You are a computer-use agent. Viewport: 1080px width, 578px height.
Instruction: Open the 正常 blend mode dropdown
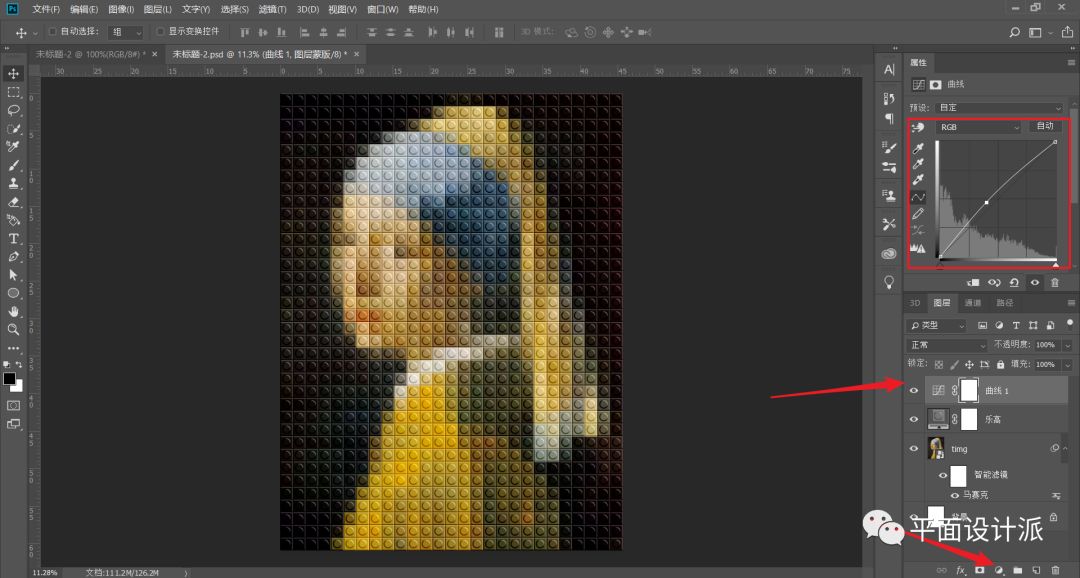coord(937,344)
